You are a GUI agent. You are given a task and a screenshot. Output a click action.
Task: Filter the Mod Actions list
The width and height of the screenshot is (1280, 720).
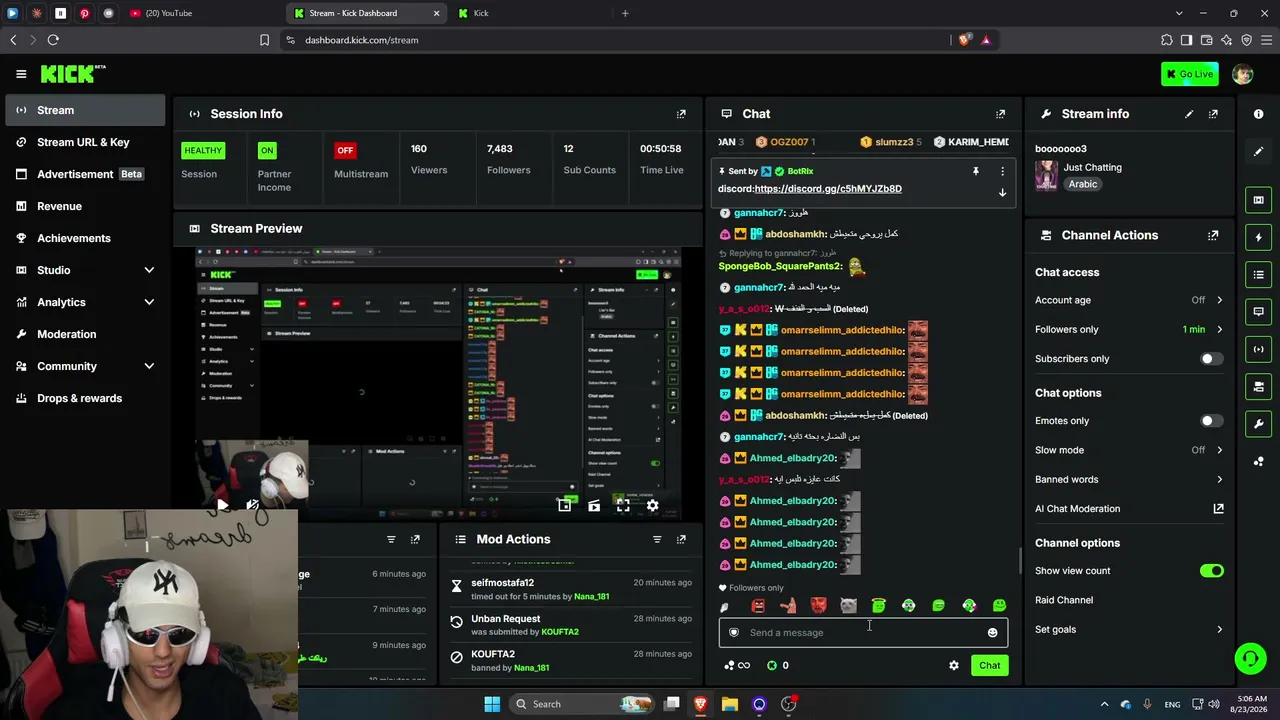657,539
